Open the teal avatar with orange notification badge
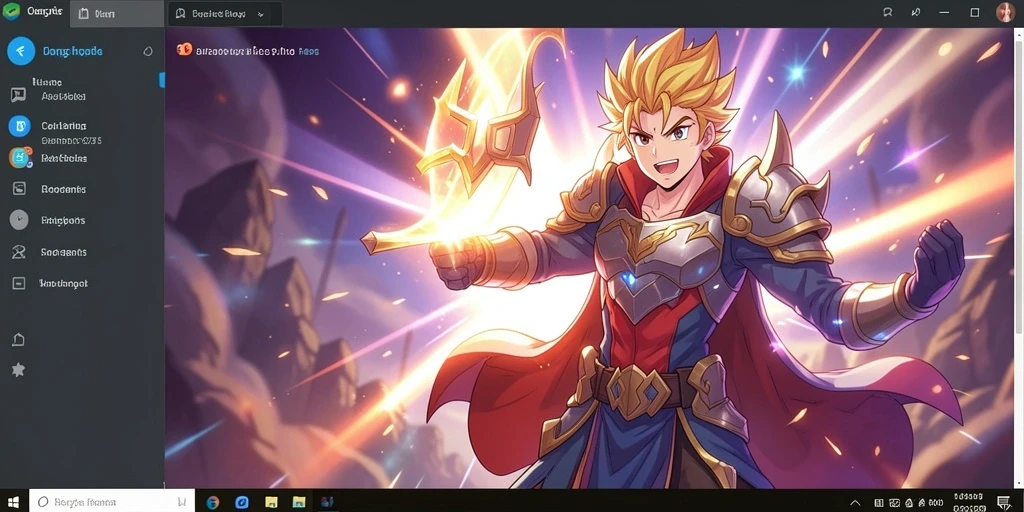The width and height of the screenshot is (1024, 512). pyautogui.click(x=20, y=157)
